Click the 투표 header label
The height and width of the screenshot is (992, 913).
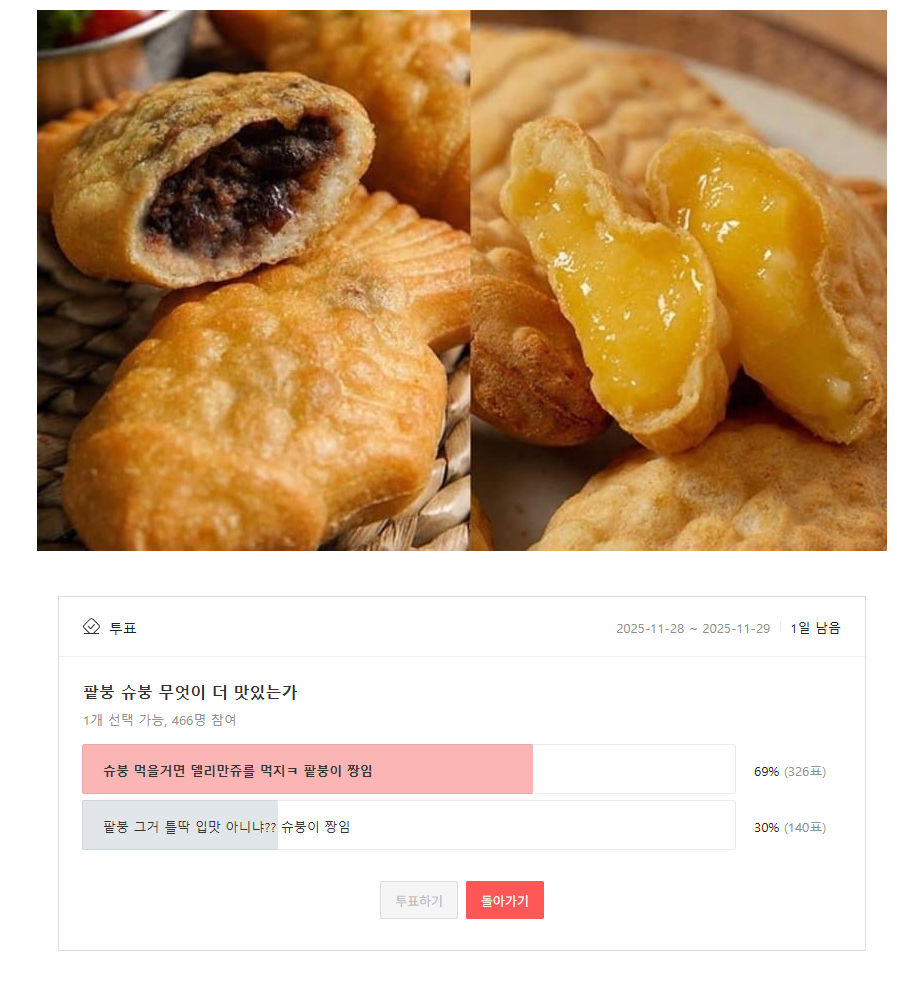point(122,627)
